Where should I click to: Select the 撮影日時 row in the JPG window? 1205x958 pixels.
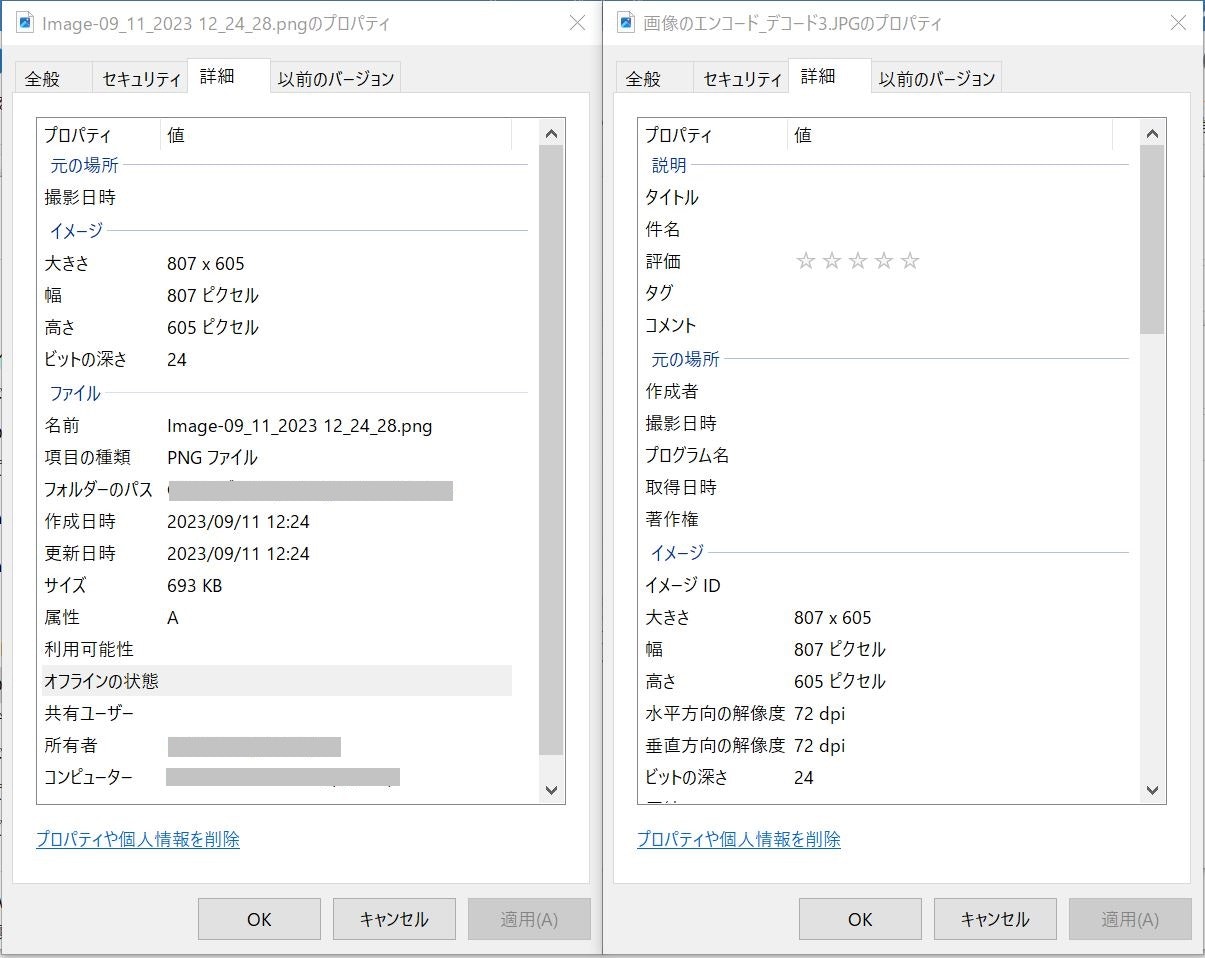point(876,423)
